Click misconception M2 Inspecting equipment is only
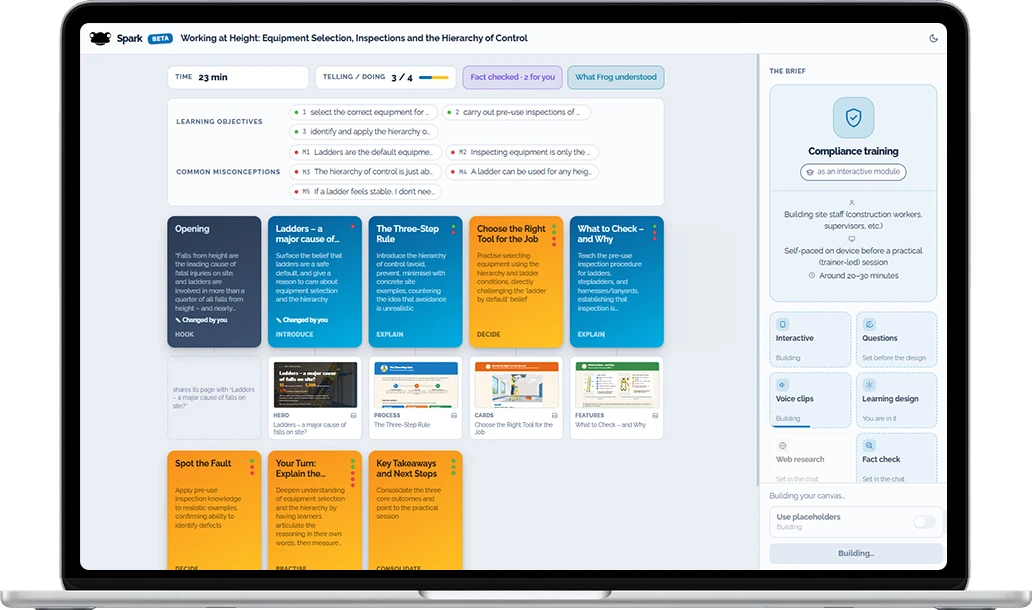Screen dimensions: 1032x610 tap(522, 152)
